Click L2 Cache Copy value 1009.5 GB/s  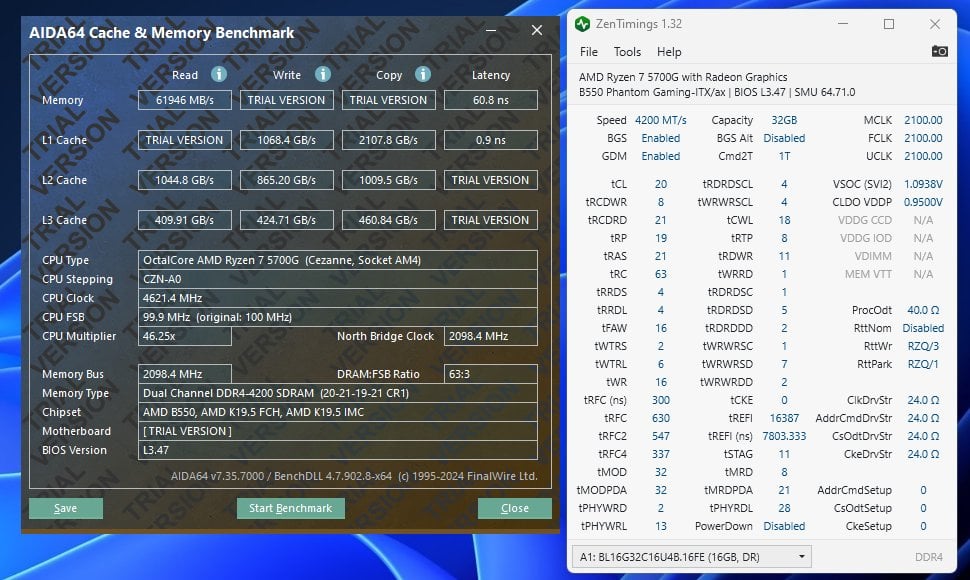tap(388, 181)
